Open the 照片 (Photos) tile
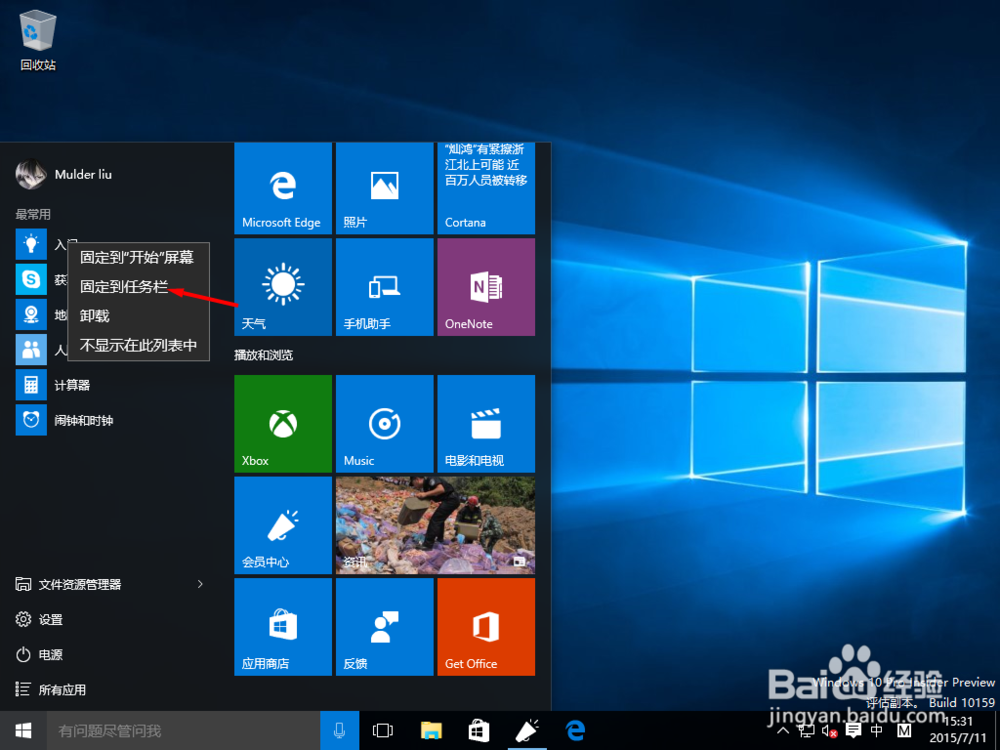This screenshot has height=750, width=1000. (x=385, y=188)
